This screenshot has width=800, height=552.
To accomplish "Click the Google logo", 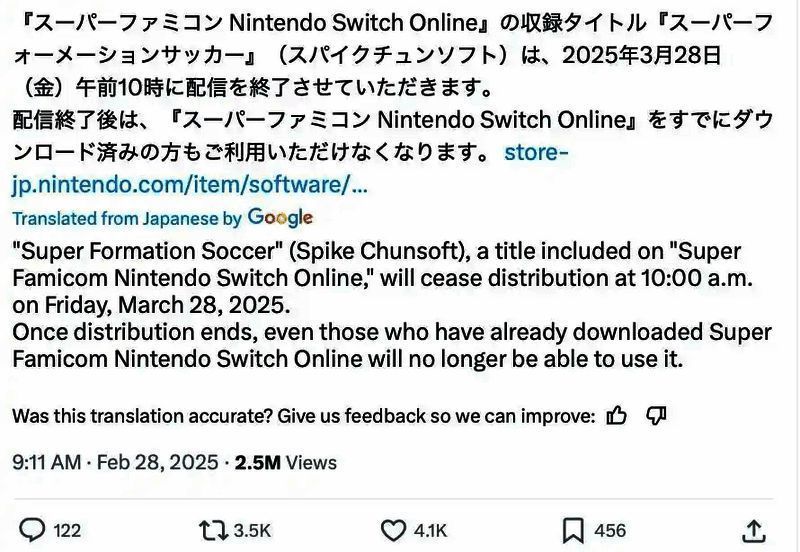I will coord(280,217).
